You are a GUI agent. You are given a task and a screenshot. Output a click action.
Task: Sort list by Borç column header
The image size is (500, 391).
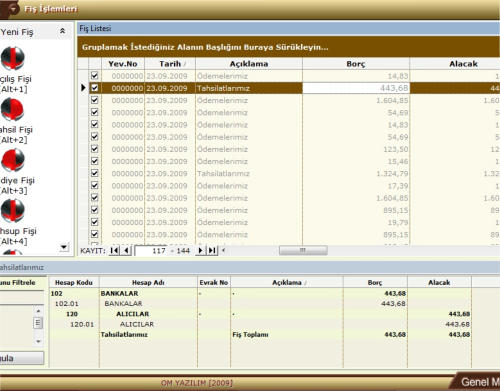(x=356, y=64)
